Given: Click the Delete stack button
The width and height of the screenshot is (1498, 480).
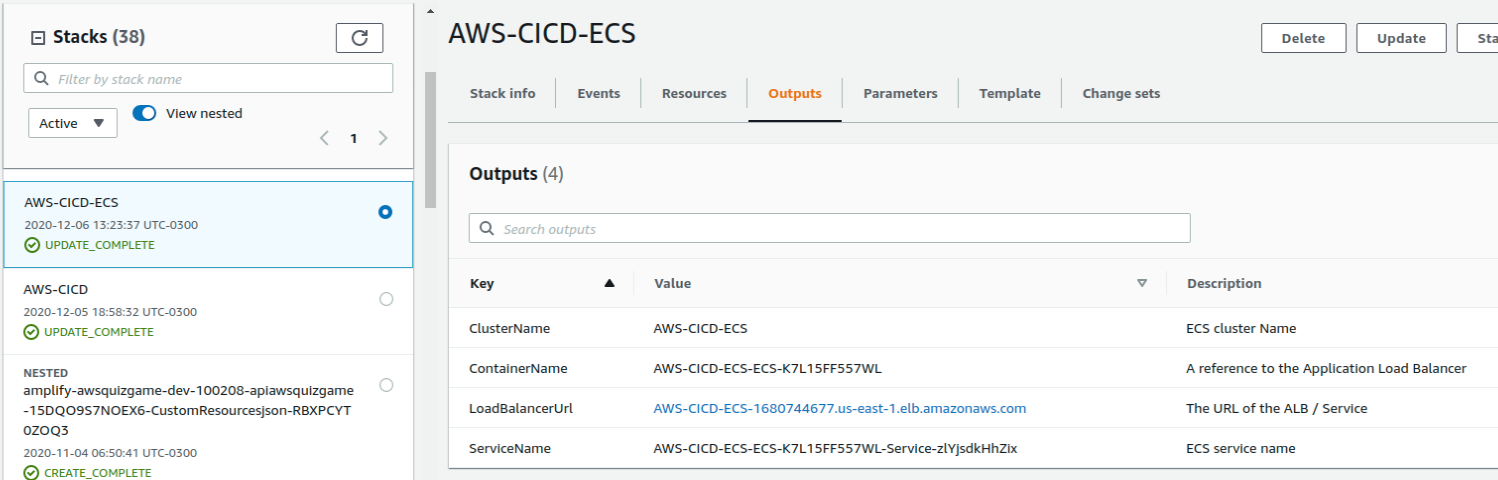Looking at the screenshot, I should (x=1303, y=38).
